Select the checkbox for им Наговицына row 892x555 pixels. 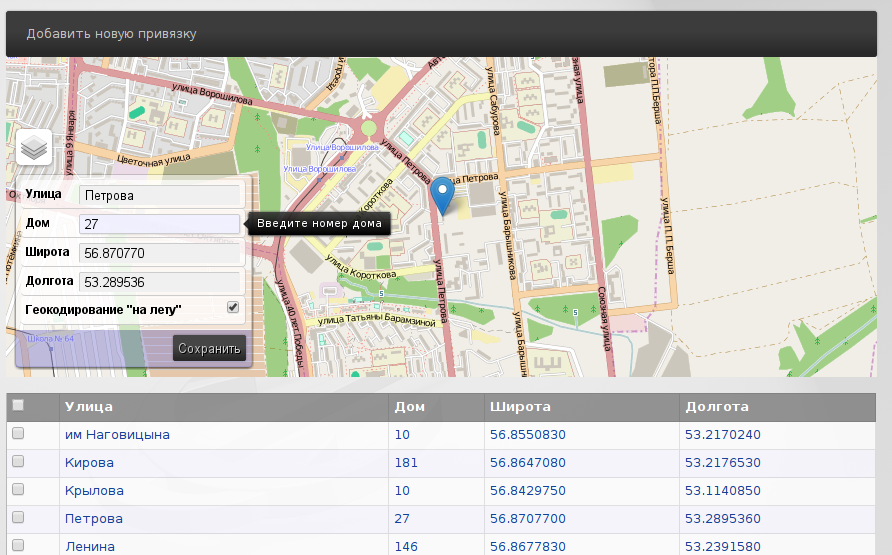point(17,434)
